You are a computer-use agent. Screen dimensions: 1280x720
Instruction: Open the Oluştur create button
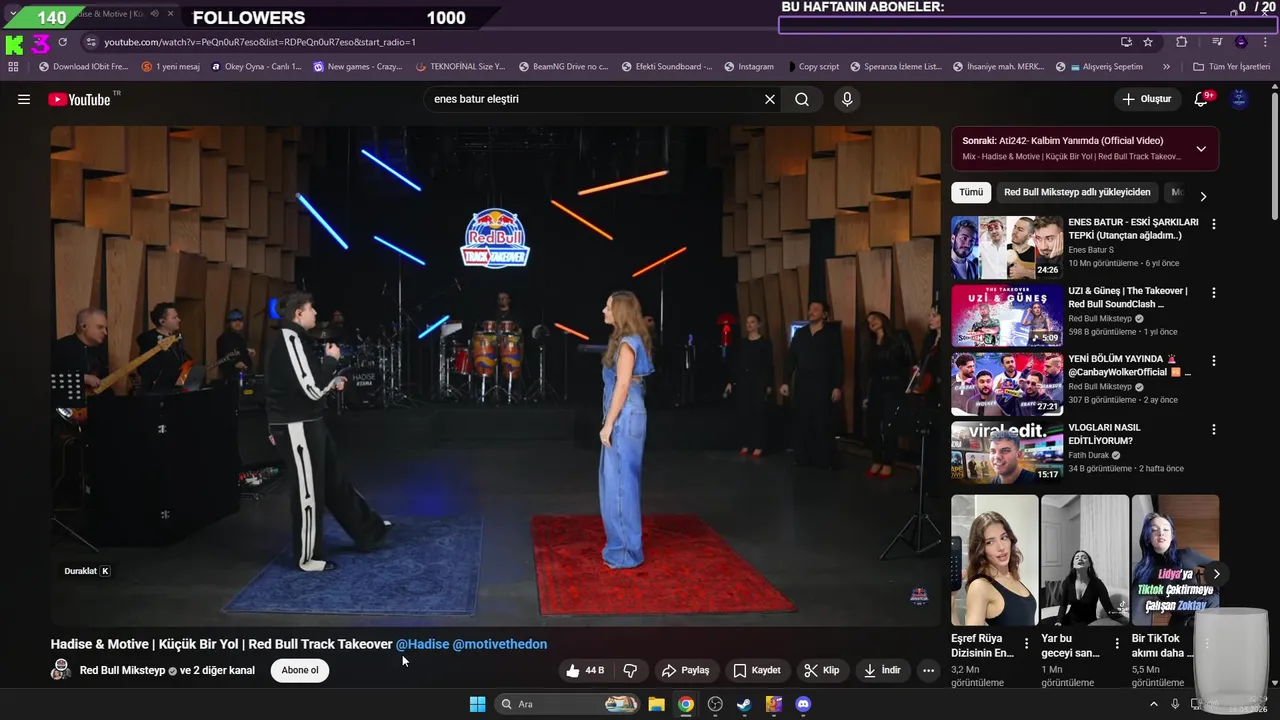click(1147, 99)
